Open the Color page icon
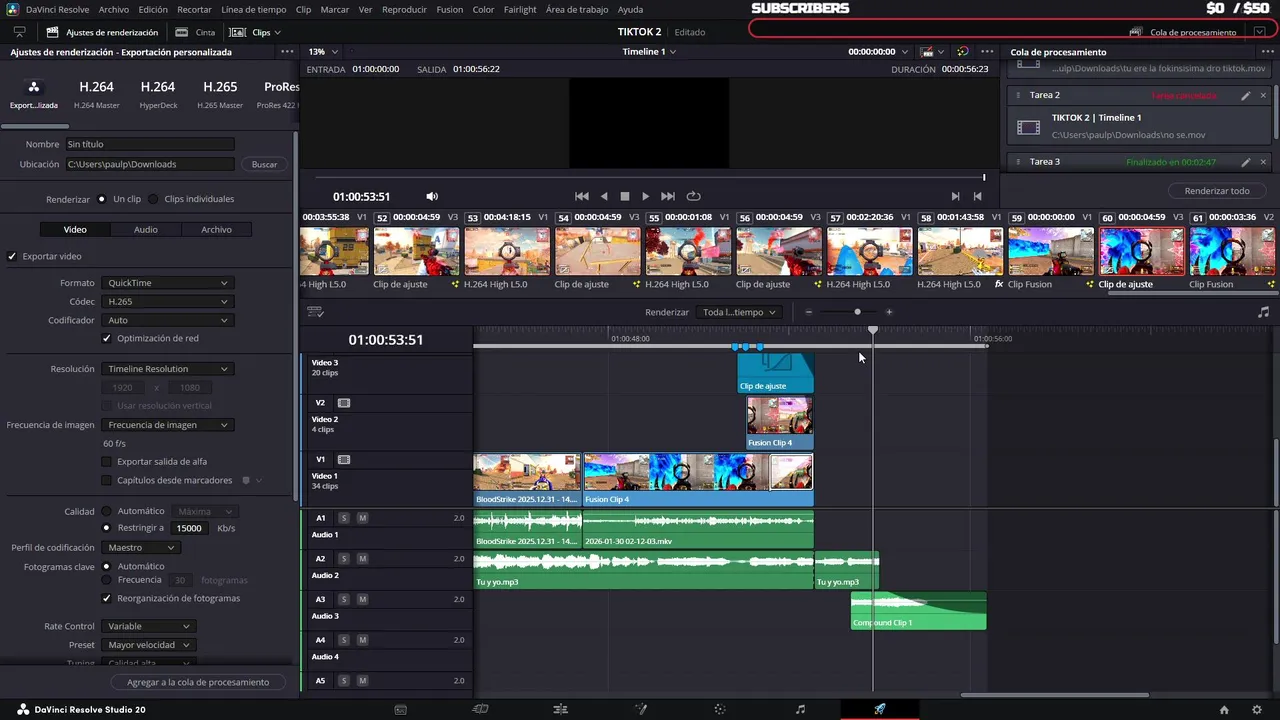Screen dimensions: 1280x720 [x=720, y=709]
